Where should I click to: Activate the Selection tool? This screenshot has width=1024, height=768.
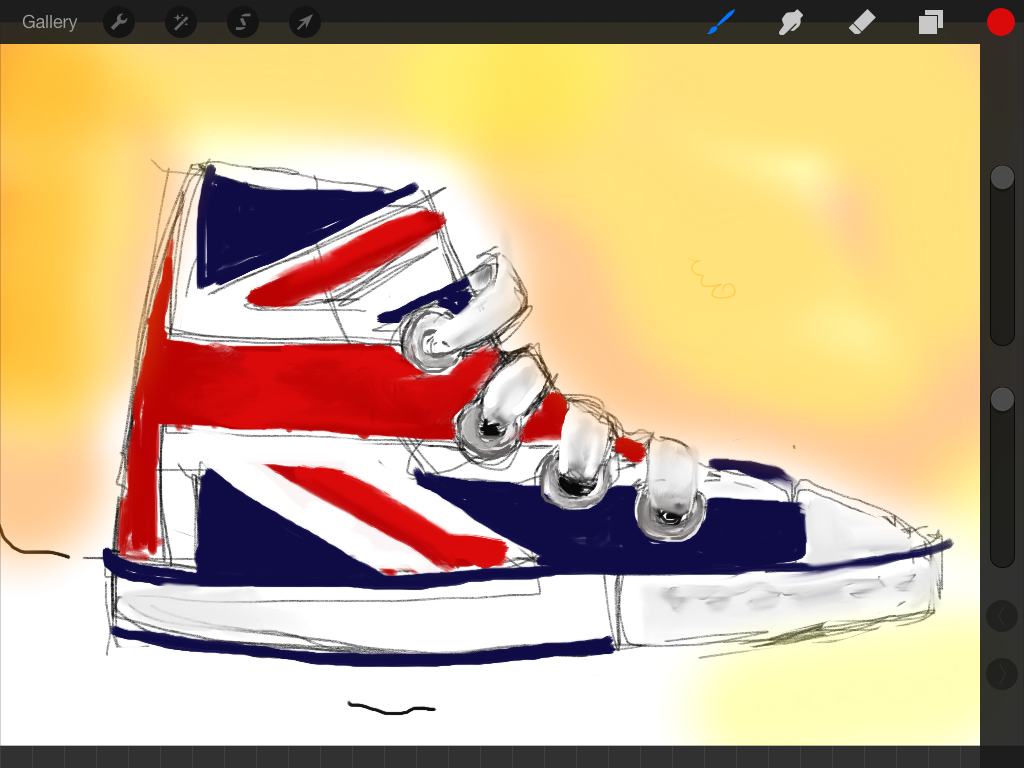click(243, 22)
